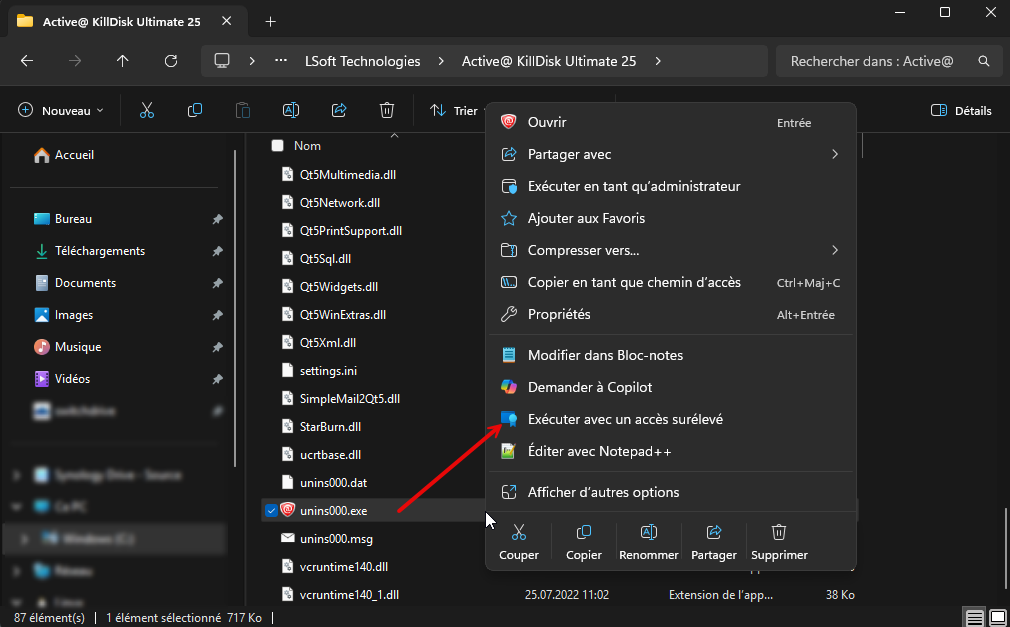Close the Active@ KillDisk Ultimate 25 tab
The width and height of the screenshot is (1010, 627).
pos(227,21)
